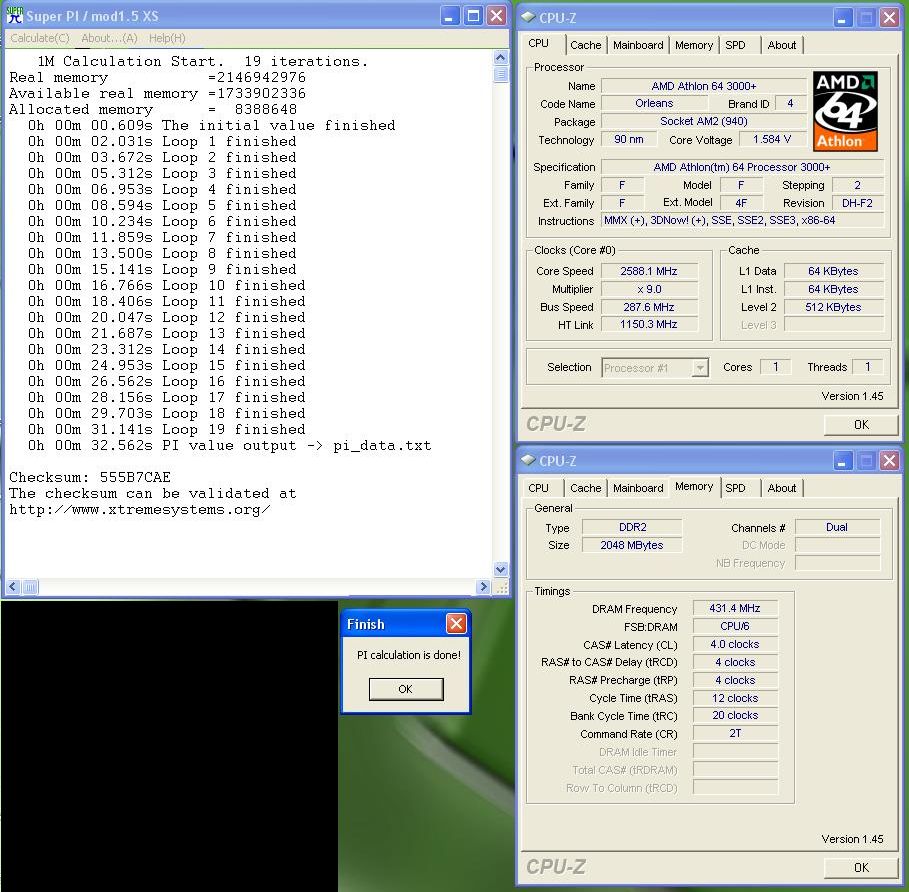The width and height of the screenshot is (909, 892).
Task: Click the Instructions value MMX, 3DNow!, SSE
Action: pos(742,220)
